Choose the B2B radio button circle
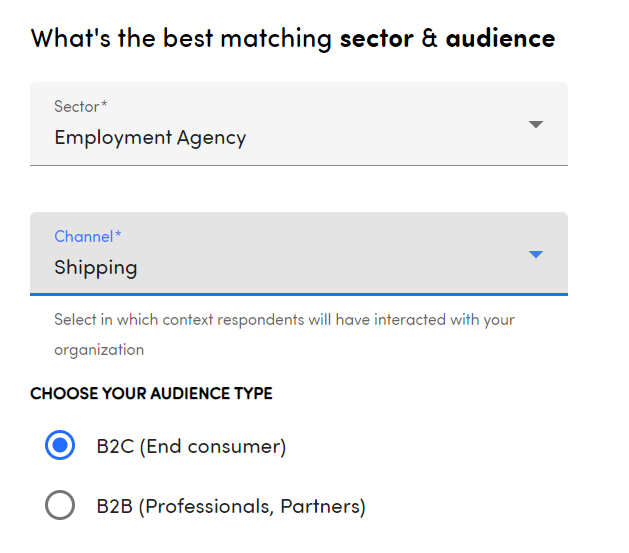Image resolution: width=629 pixels, height=553 pixels. (x=60, y=506)
